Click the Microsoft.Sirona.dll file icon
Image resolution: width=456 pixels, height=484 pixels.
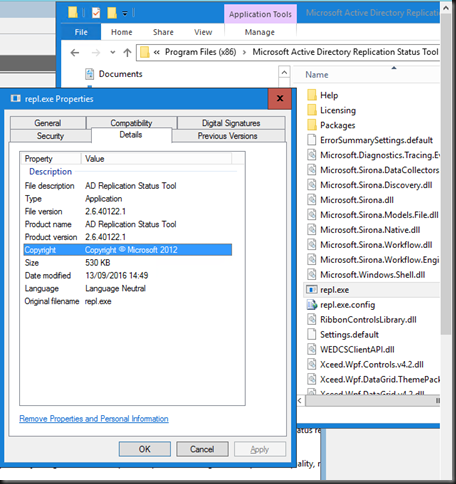[x=312, y=200]
